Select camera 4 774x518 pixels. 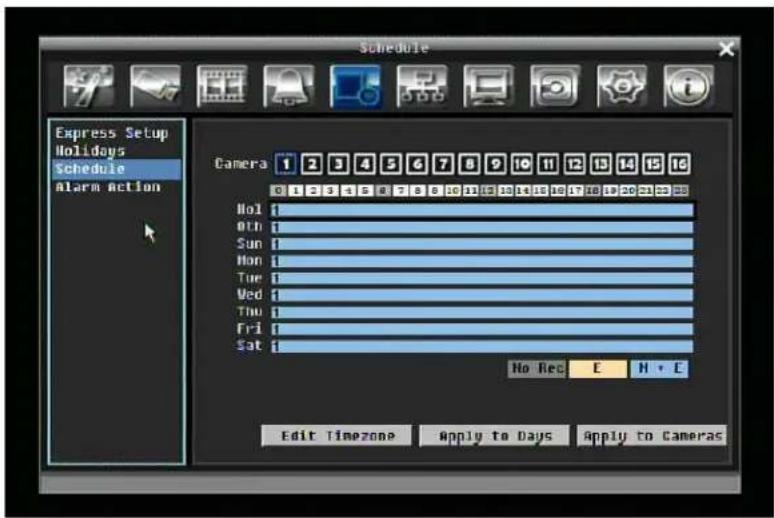click(364, 164)
